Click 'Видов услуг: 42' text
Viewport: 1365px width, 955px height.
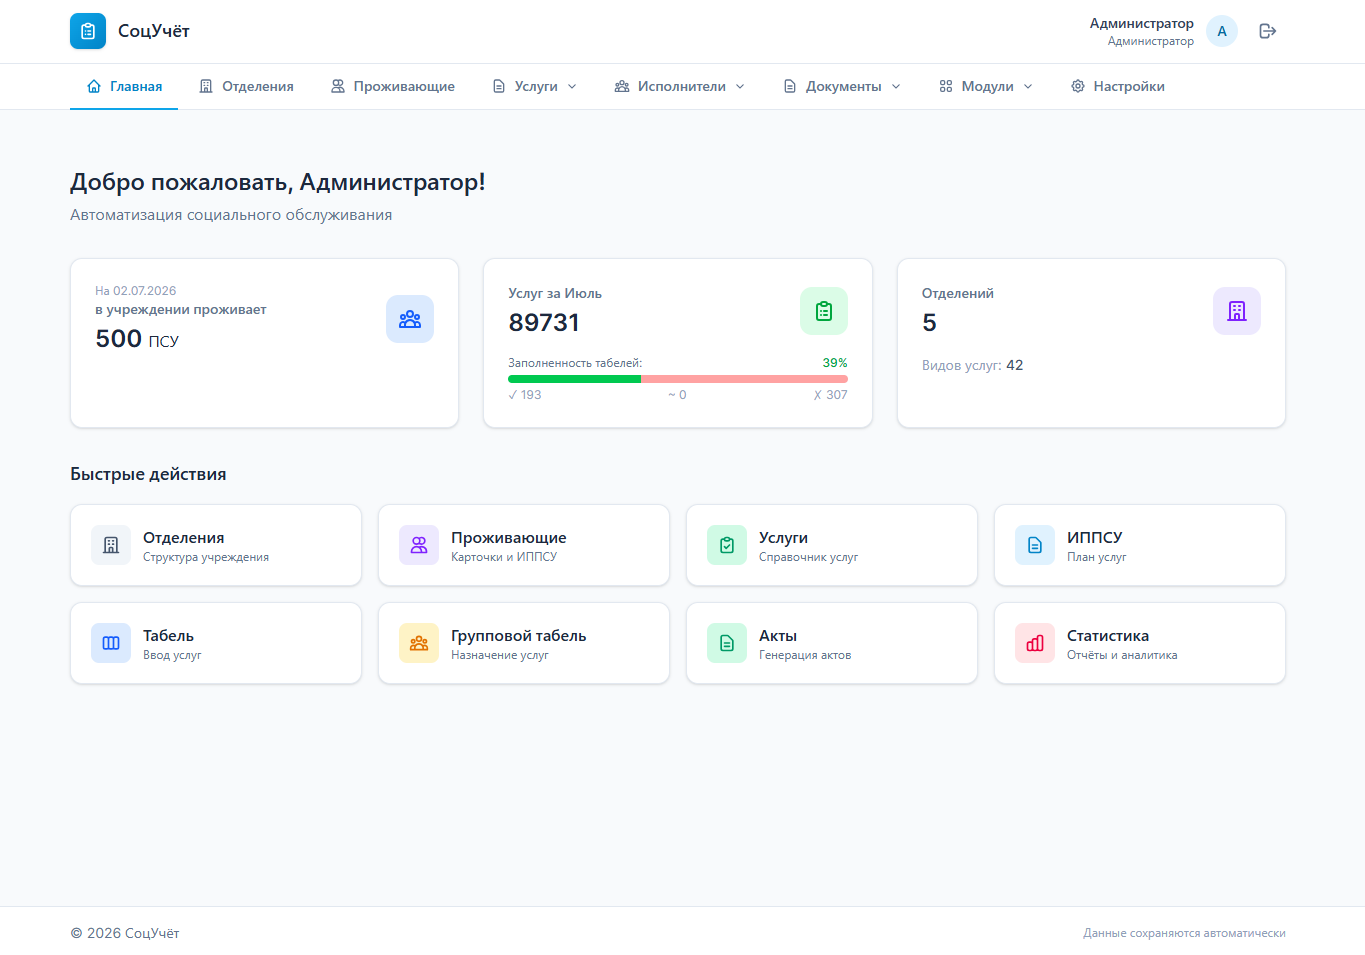click(973, 365)
